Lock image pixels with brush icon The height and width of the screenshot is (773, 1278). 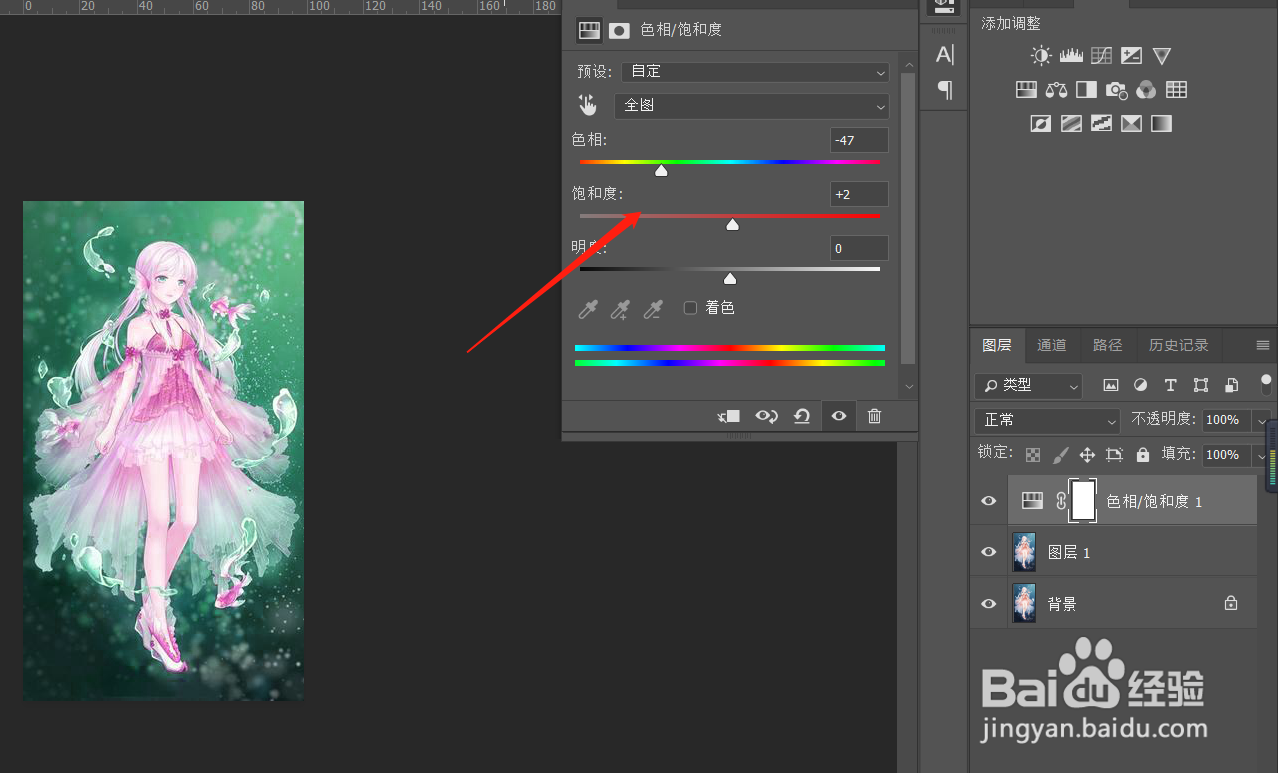[x=1061, y=454]
